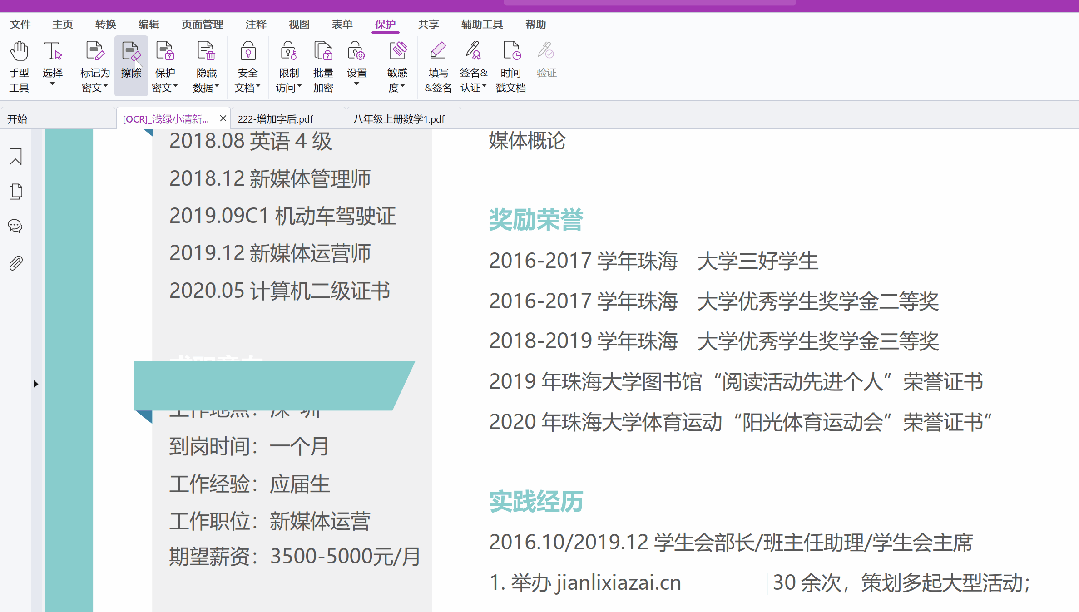
Task: Open the 八年级上册数学1.pdf tab
Action: (398, 118)
